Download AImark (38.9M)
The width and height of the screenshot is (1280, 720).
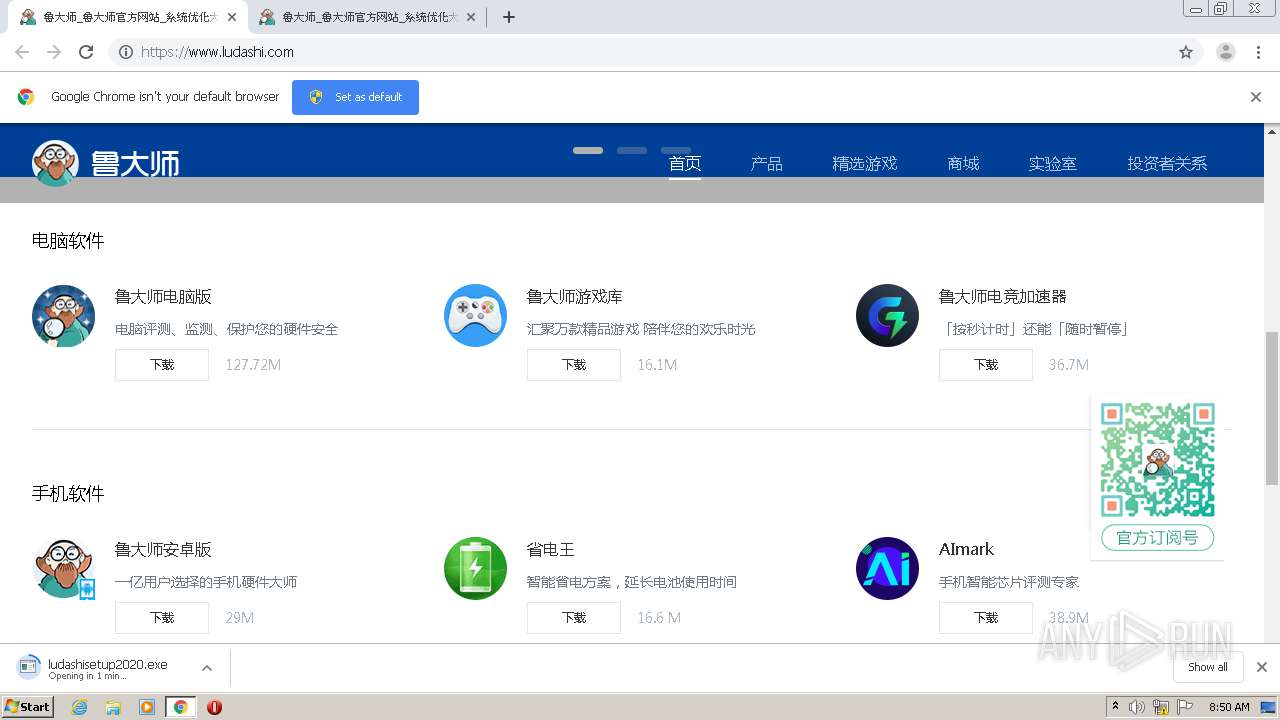coord(986,618)
